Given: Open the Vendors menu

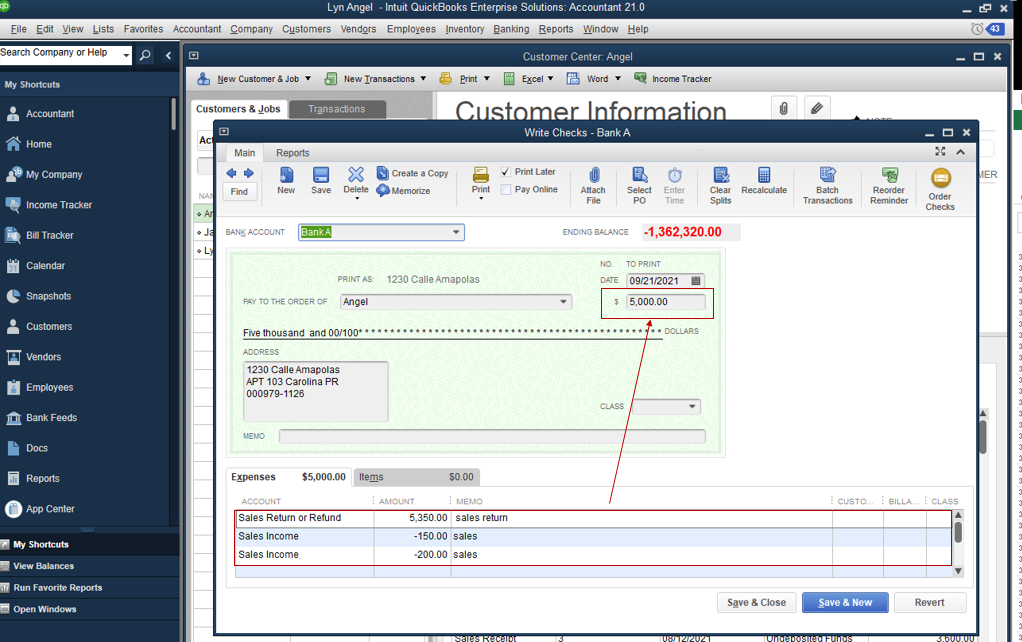Looking at the screenshot, I should coord(358,29).
